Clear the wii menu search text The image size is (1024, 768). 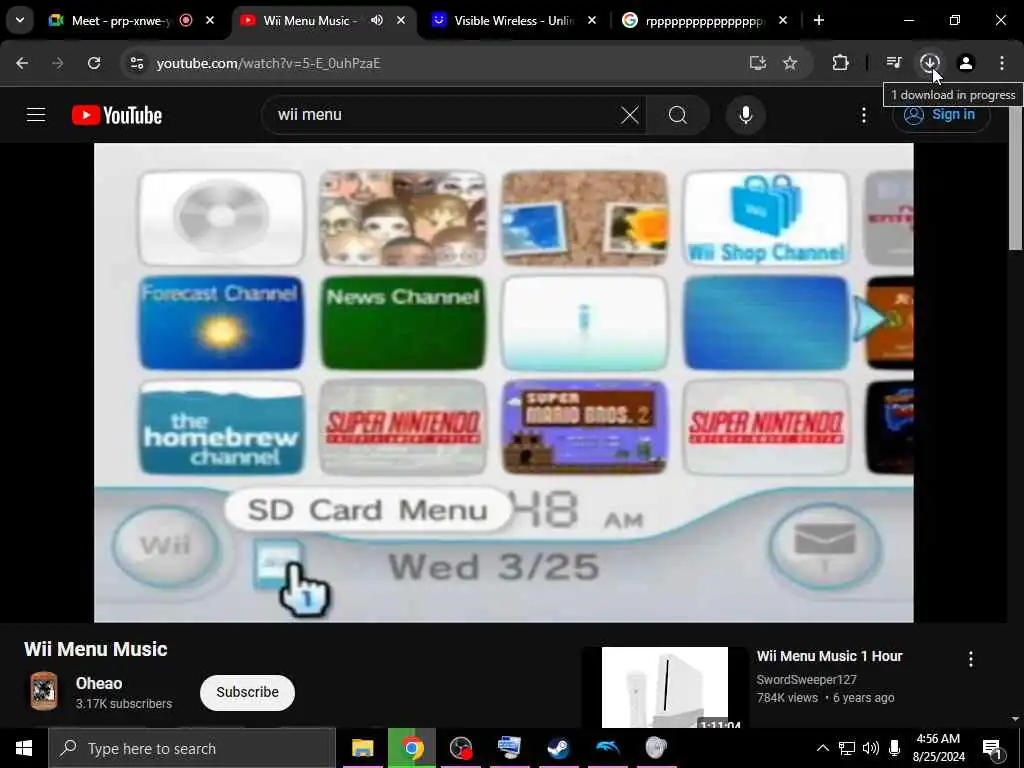pos(630,115)
